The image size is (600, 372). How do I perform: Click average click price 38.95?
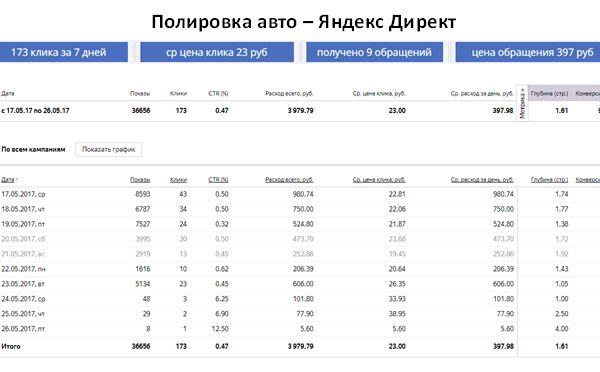pos(397,314)
